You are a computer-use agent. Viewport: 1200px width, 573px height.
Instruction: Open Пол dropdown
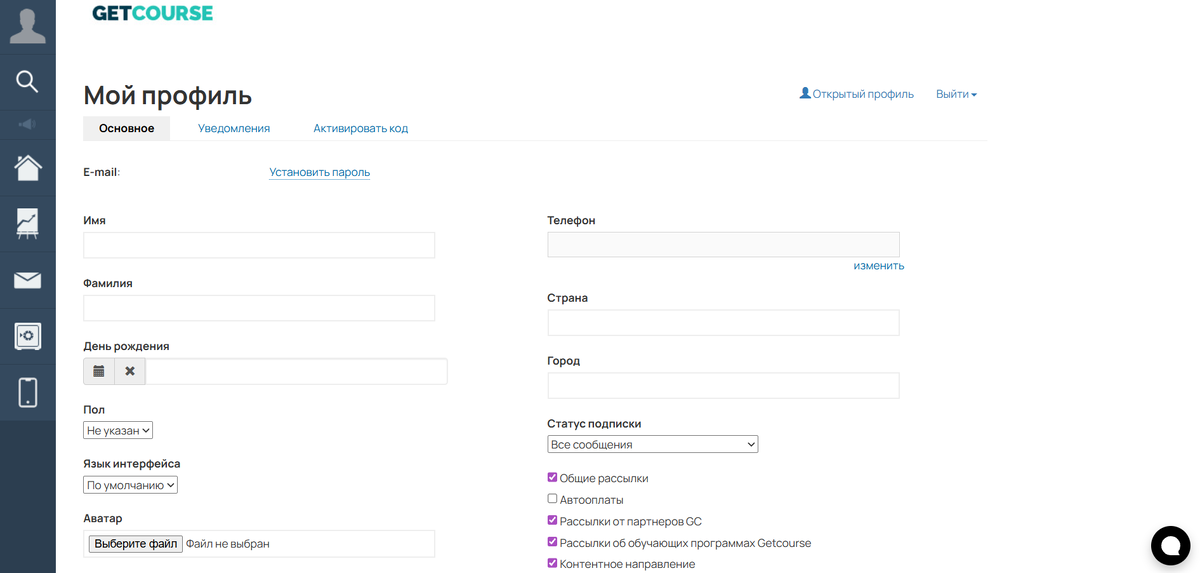(x=118, y=431)
